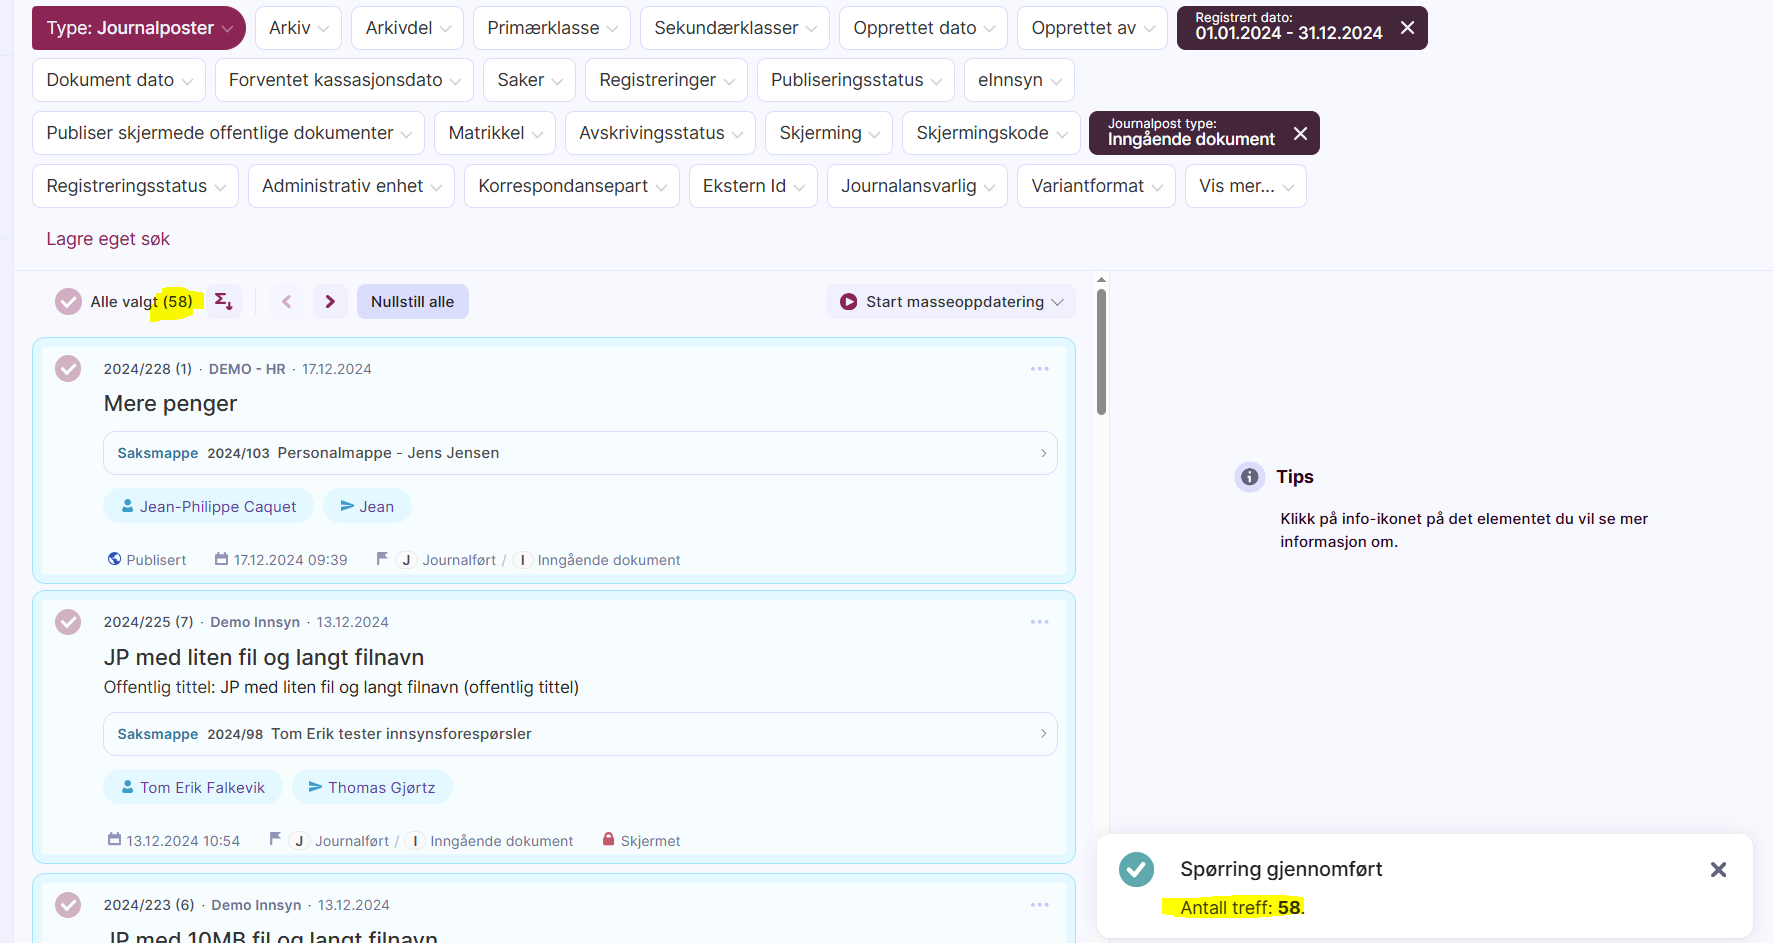Open the Journalansvarlig filter

pyautogui.click(x=917, y=186)
